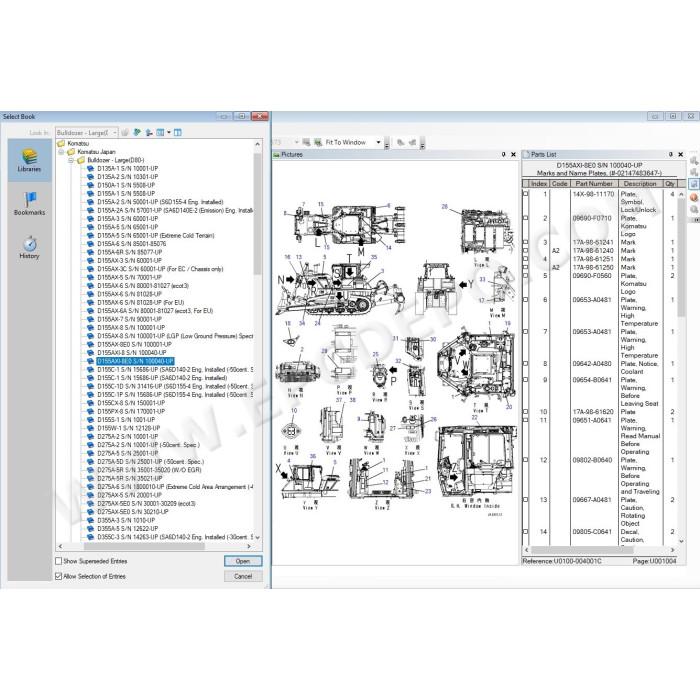The height and width of the screenshot is (700, 700).
Task: Open the Bookmarks section in sidebar
Action: click(x=29, y=204)
